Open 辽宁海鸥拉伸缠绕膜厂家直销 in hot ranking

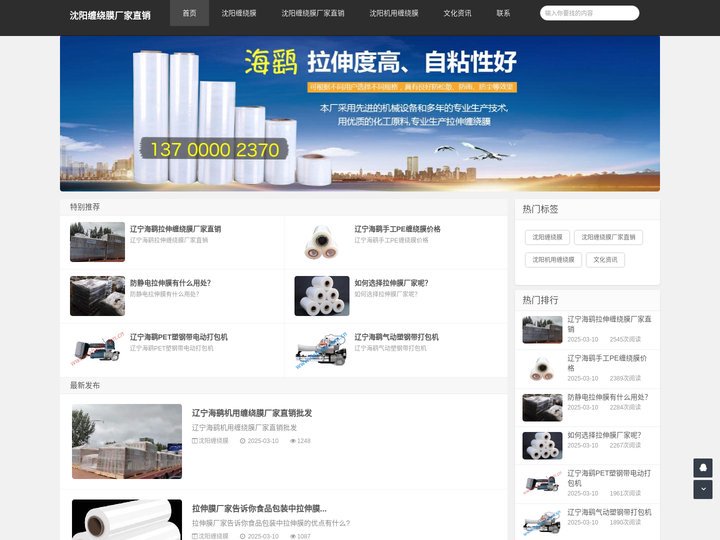(x=609, y=324)
